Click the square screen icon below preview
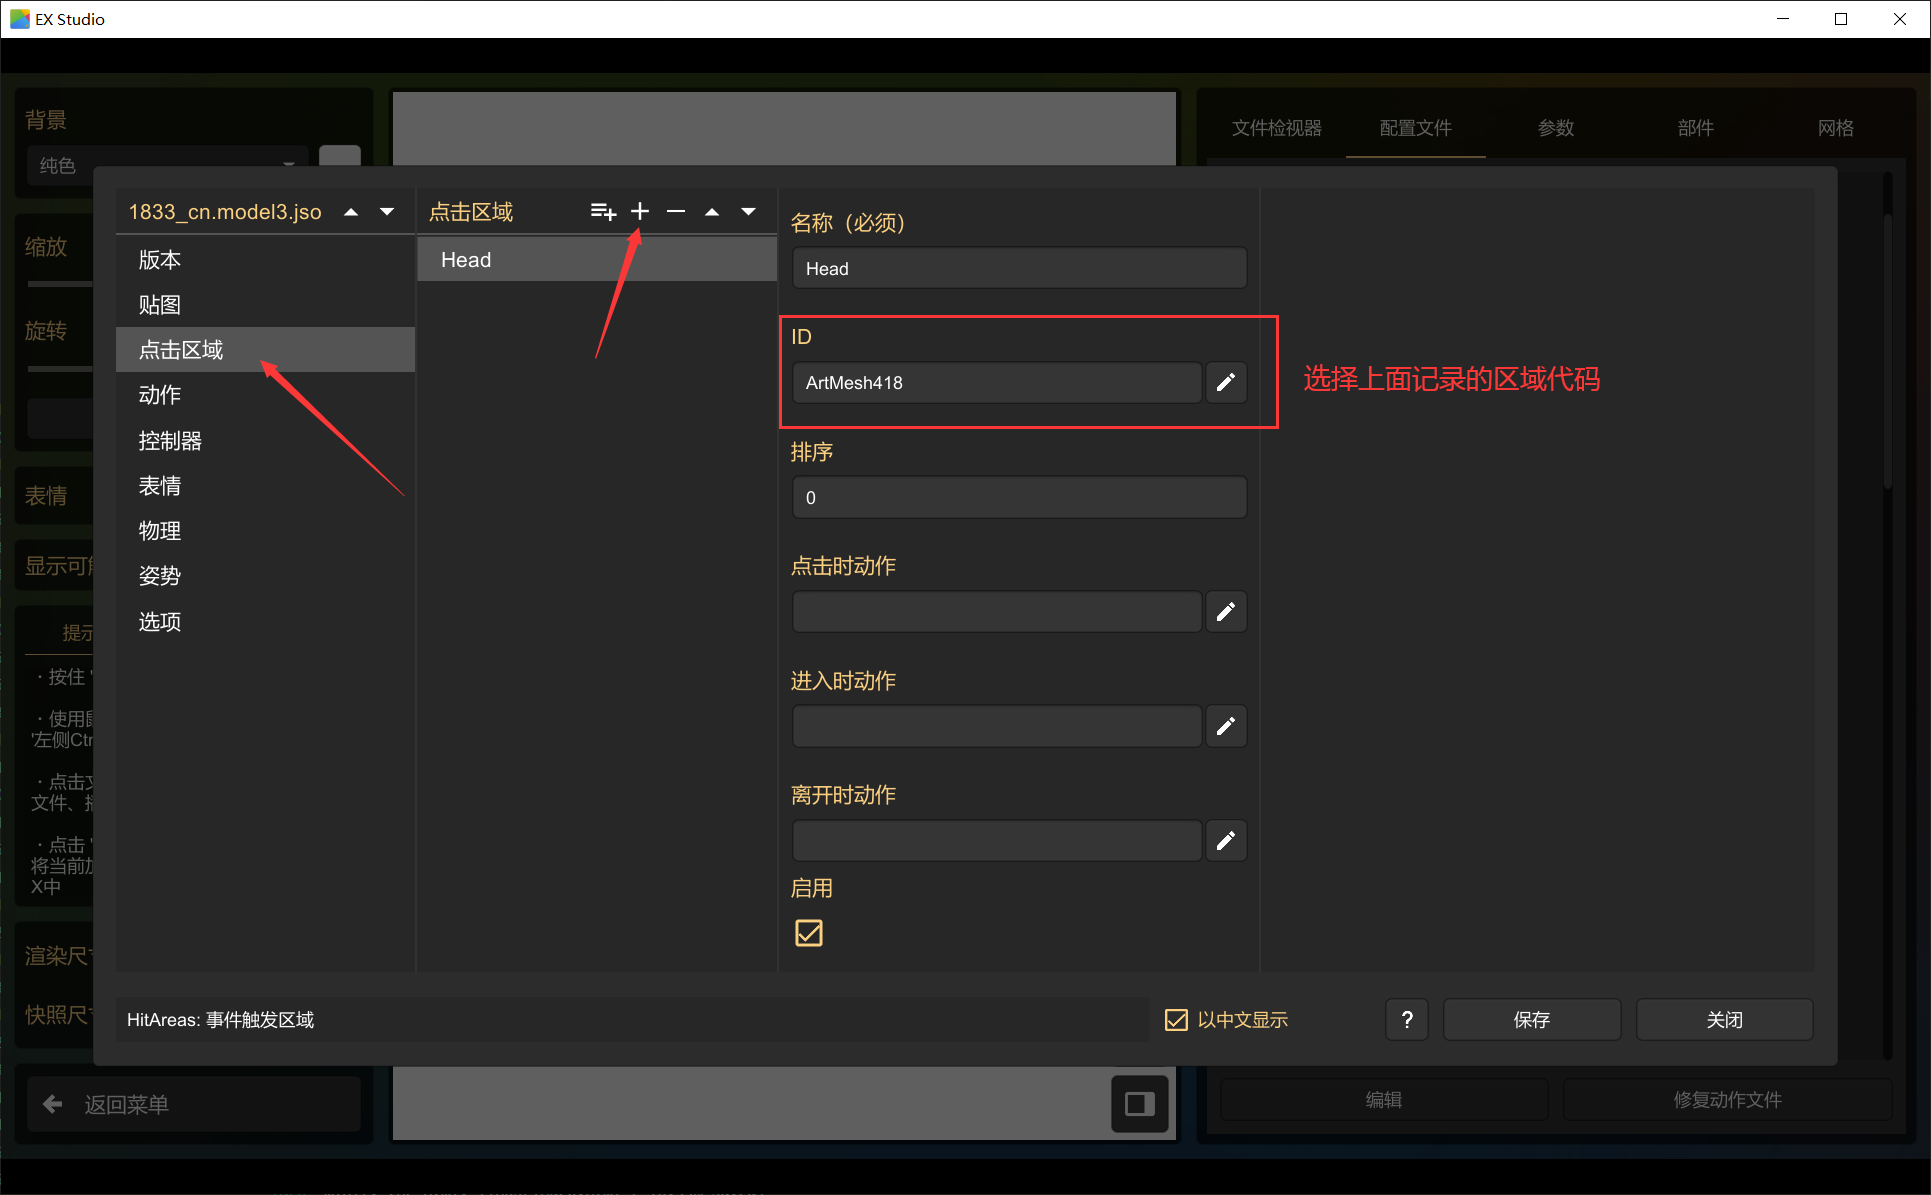Image resolution: width=1931 pixels, height=1195 pixels. click(x=1140, y=1104)
